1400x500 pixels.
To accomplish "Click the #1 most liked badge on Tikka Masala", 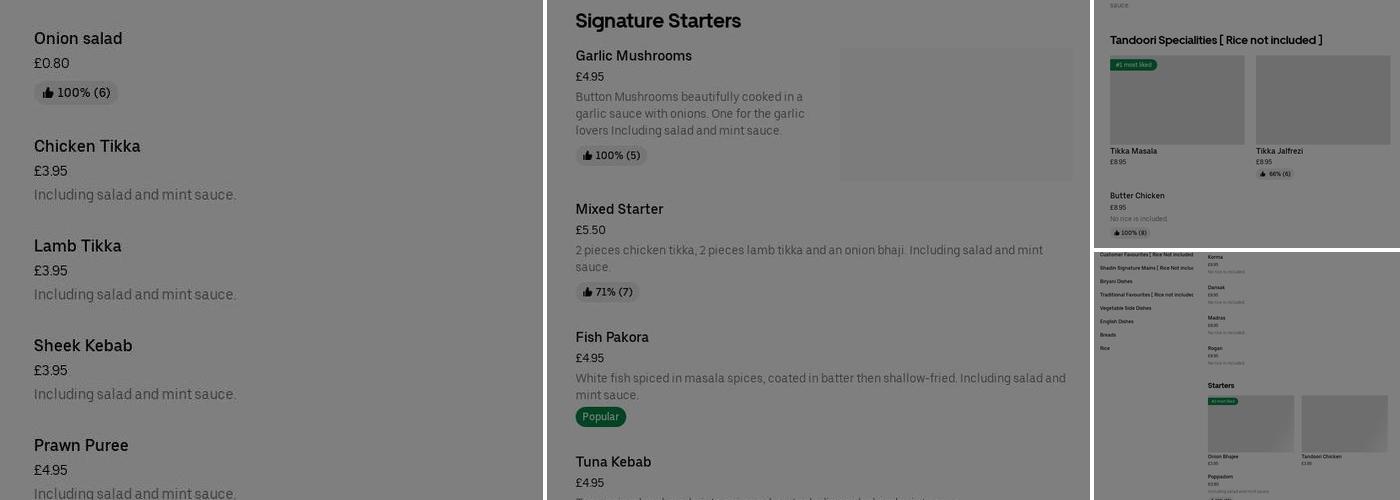I will coord(1133,65).
